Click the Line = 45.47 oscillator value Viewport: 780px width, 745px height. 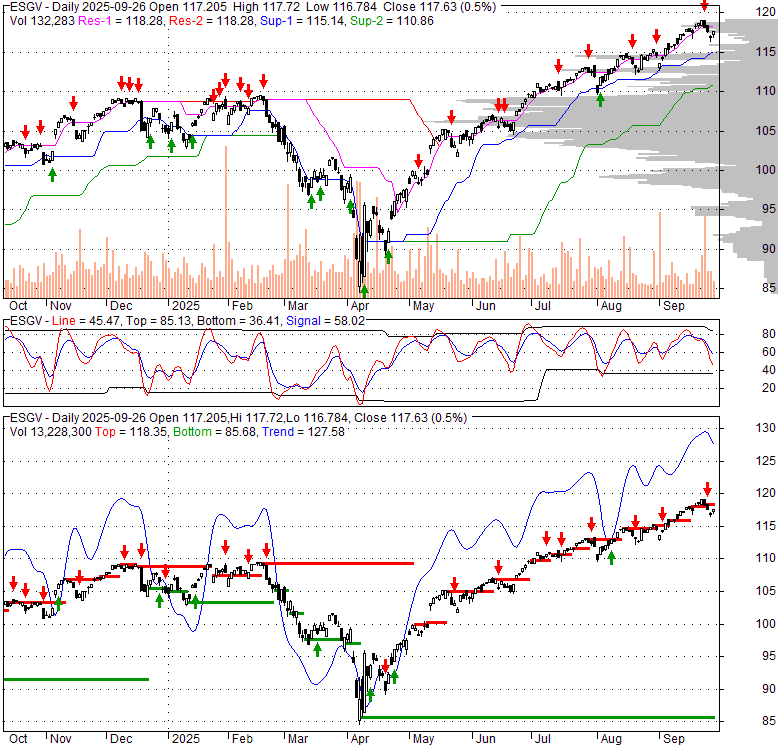tap(86, 321)
